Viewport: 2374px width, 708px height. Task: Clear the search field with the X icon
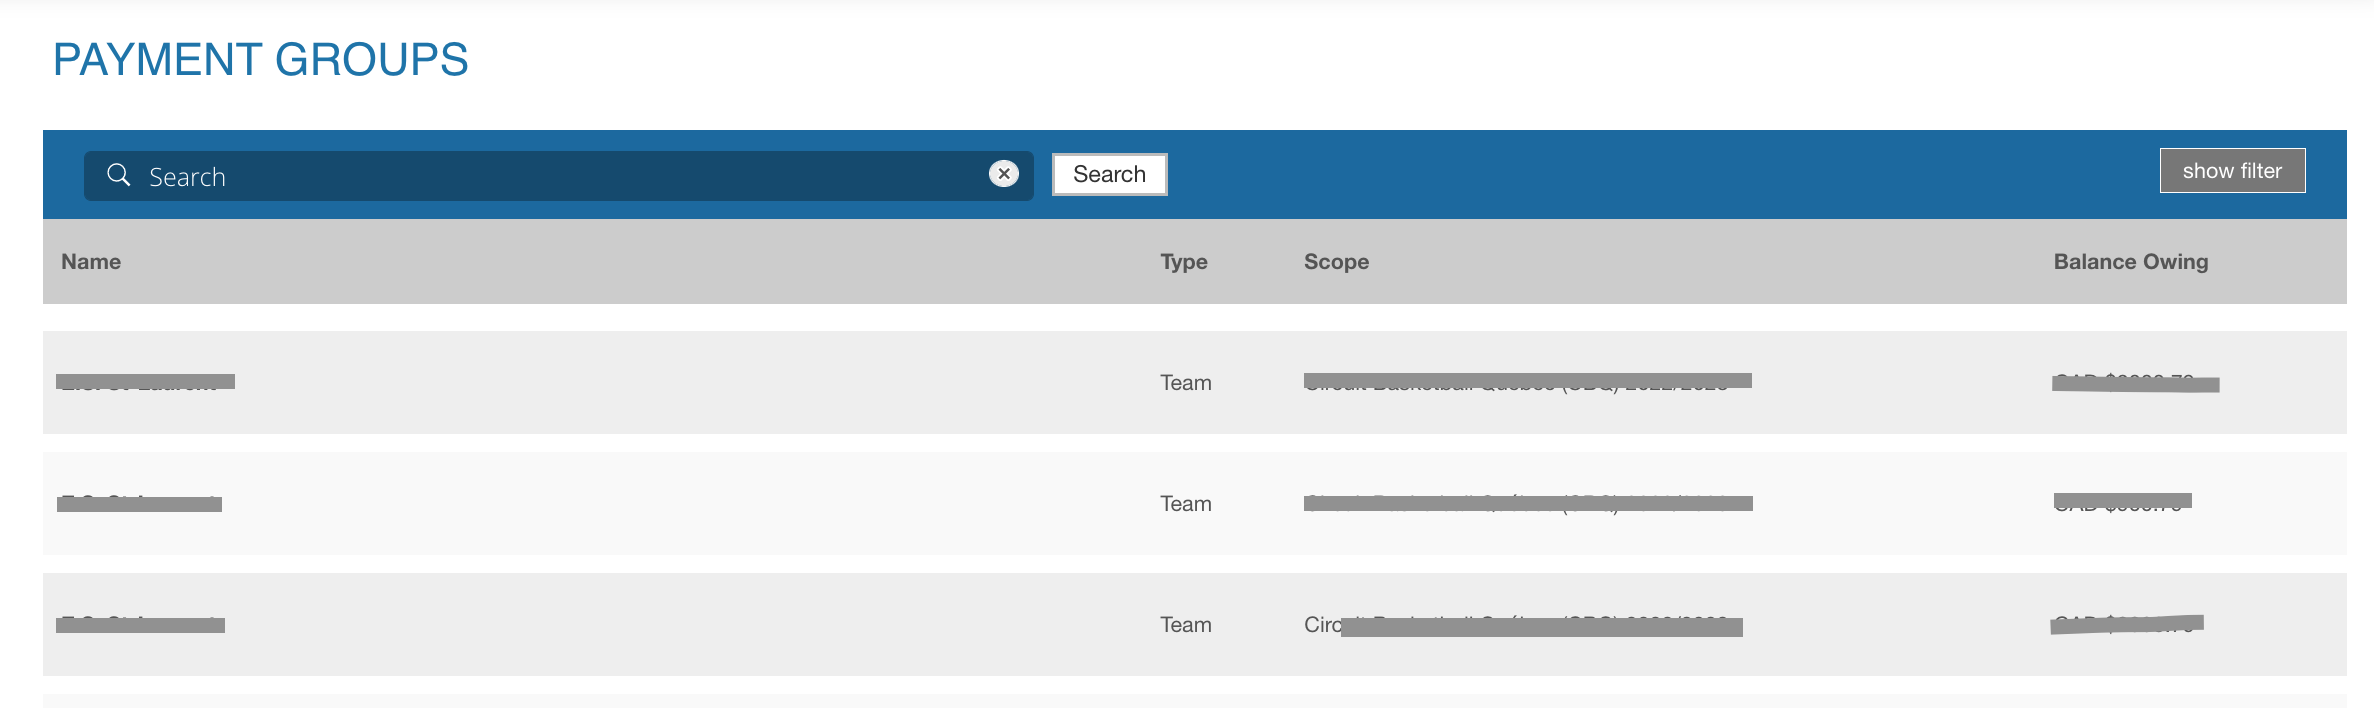click(1003, 174)
